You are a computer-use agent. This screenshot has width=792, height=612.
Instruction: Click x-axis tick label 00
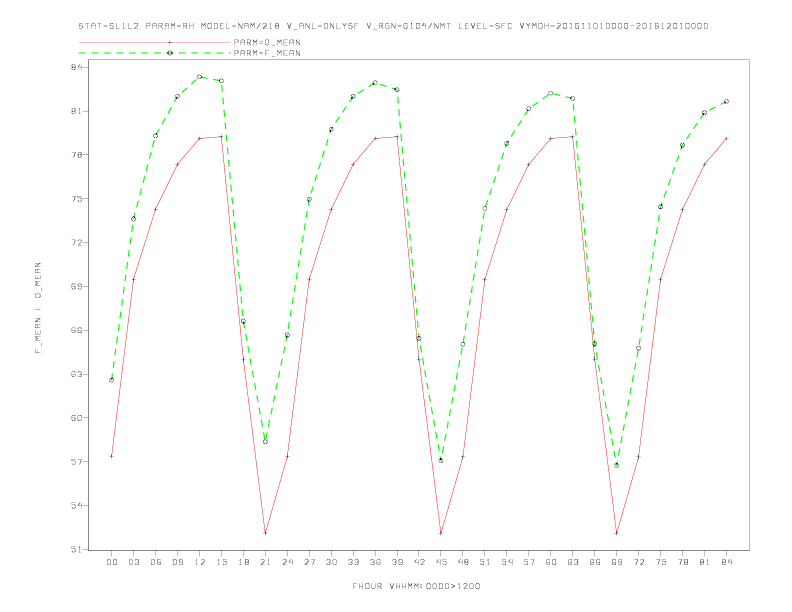coord(112,562)
